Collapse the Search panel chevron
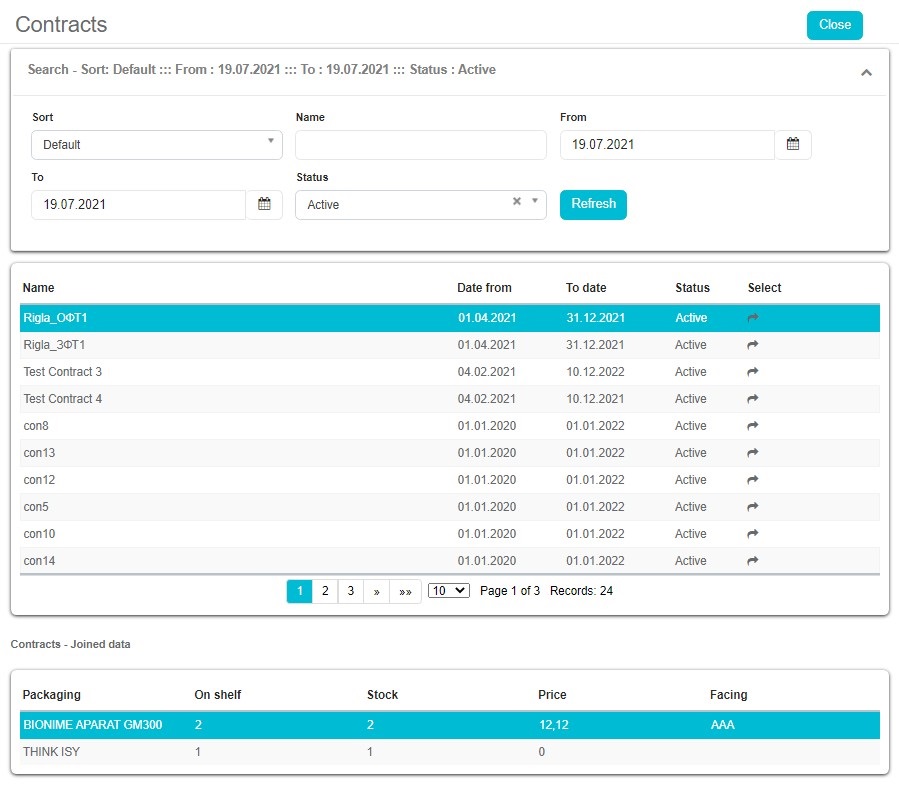This screenshot has height=805, width=899. point(866,72)
